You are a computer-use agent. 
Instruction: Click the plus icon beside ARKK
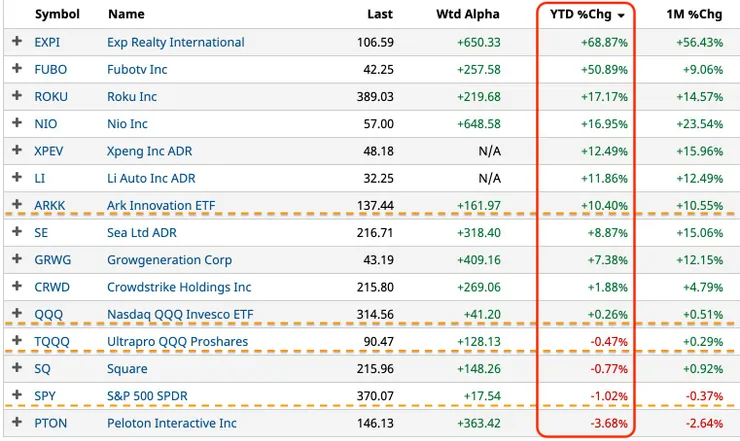16,205
